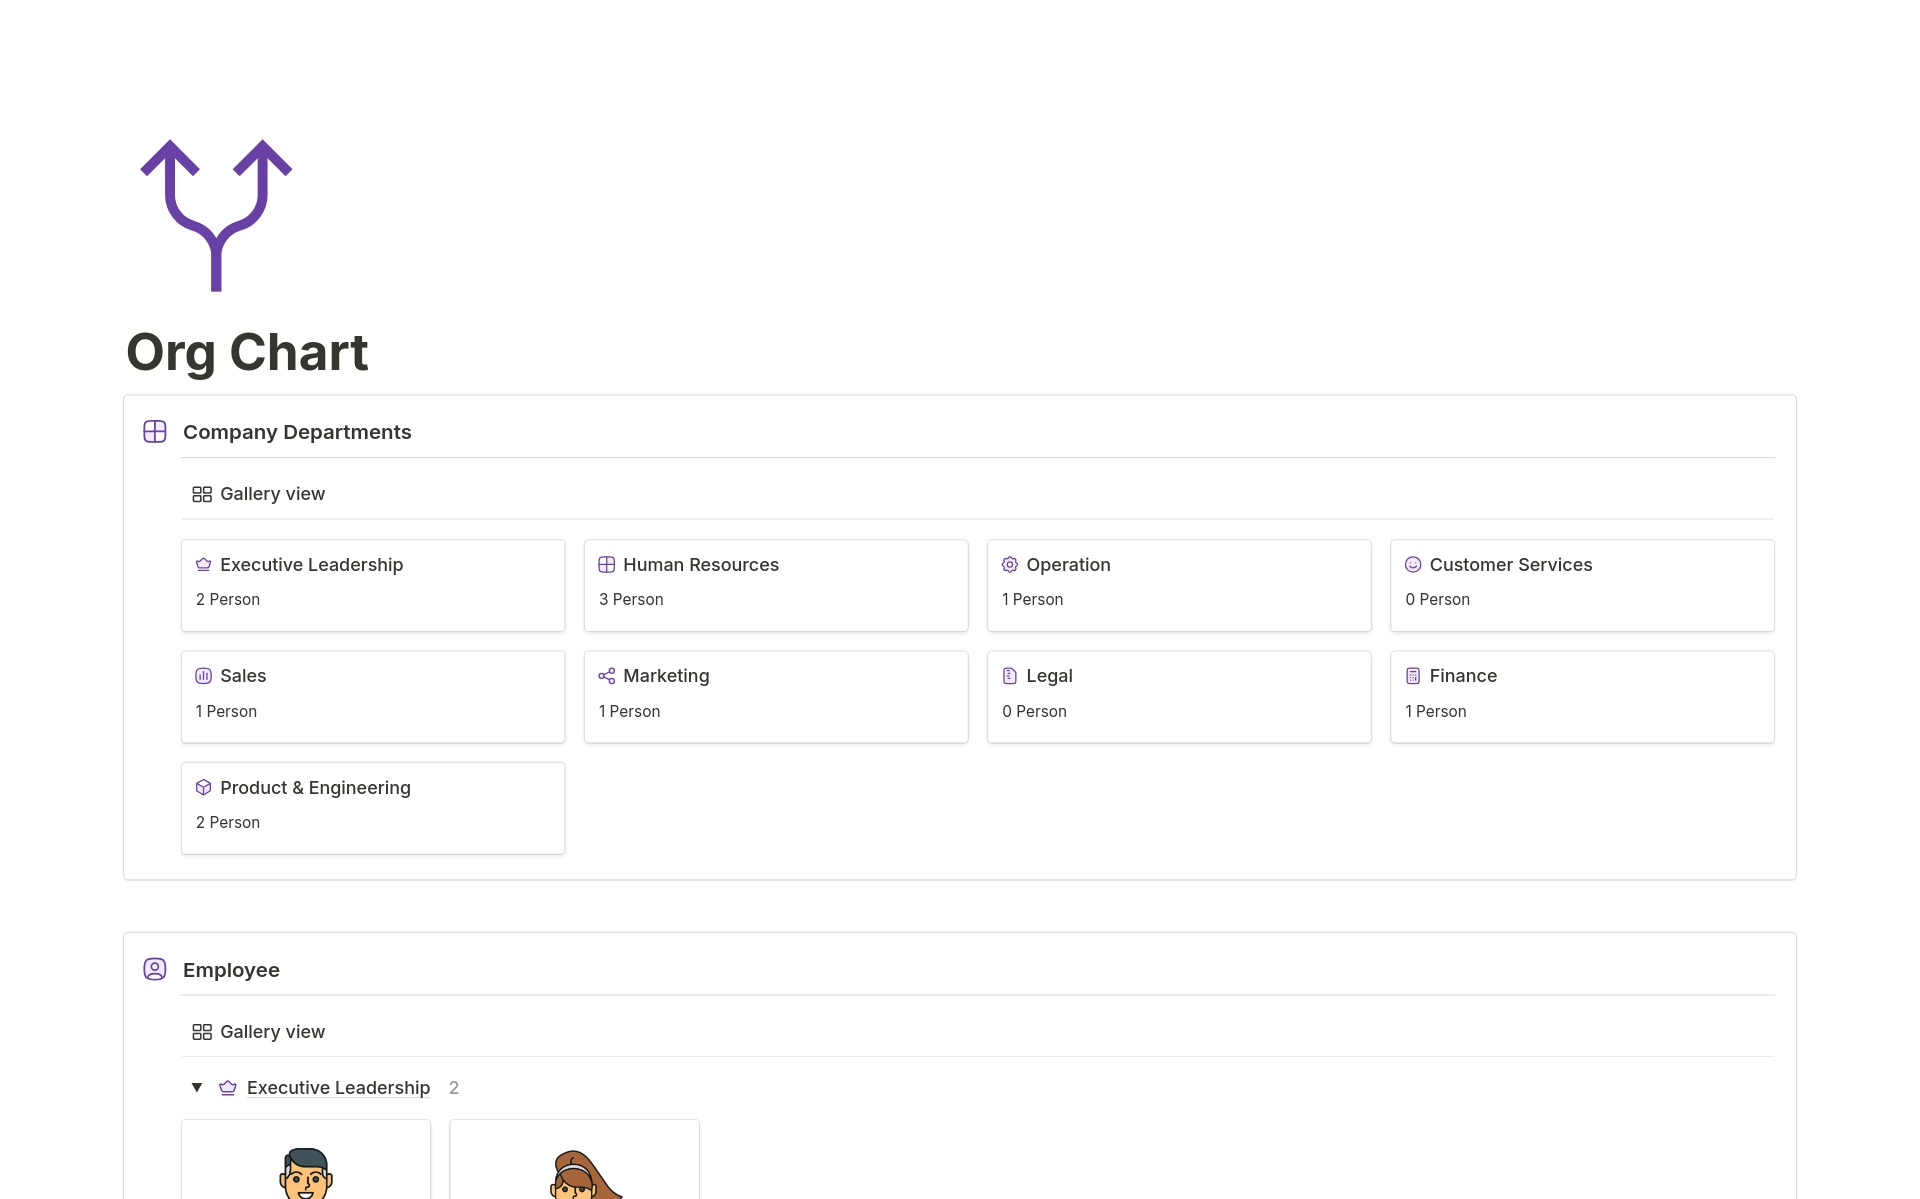Click the purple Org Chart arrows page icon
This screenshot has width=1920, height=1199.
point(216,215)
